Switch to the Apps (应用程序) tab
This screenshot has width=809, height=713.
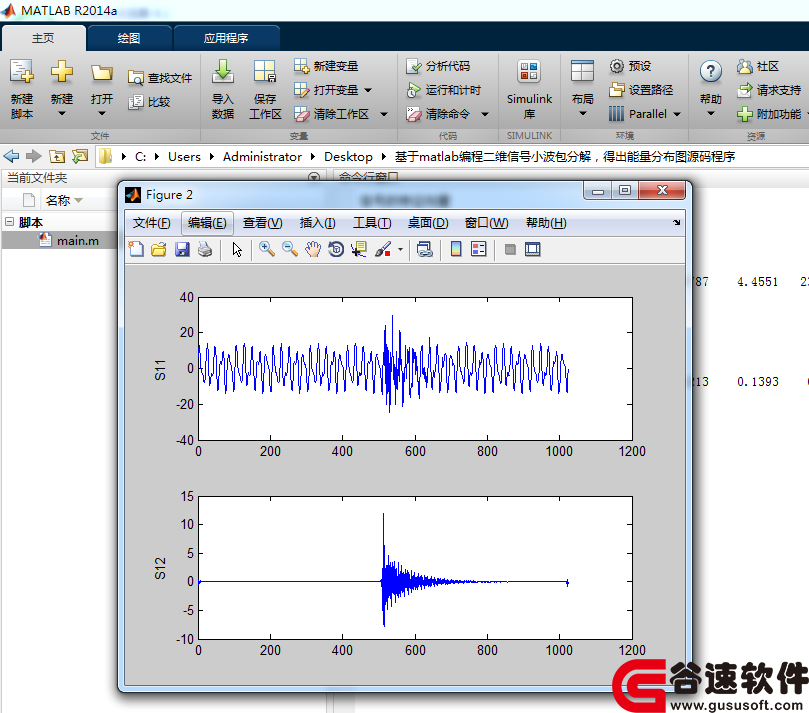(226, 38)
